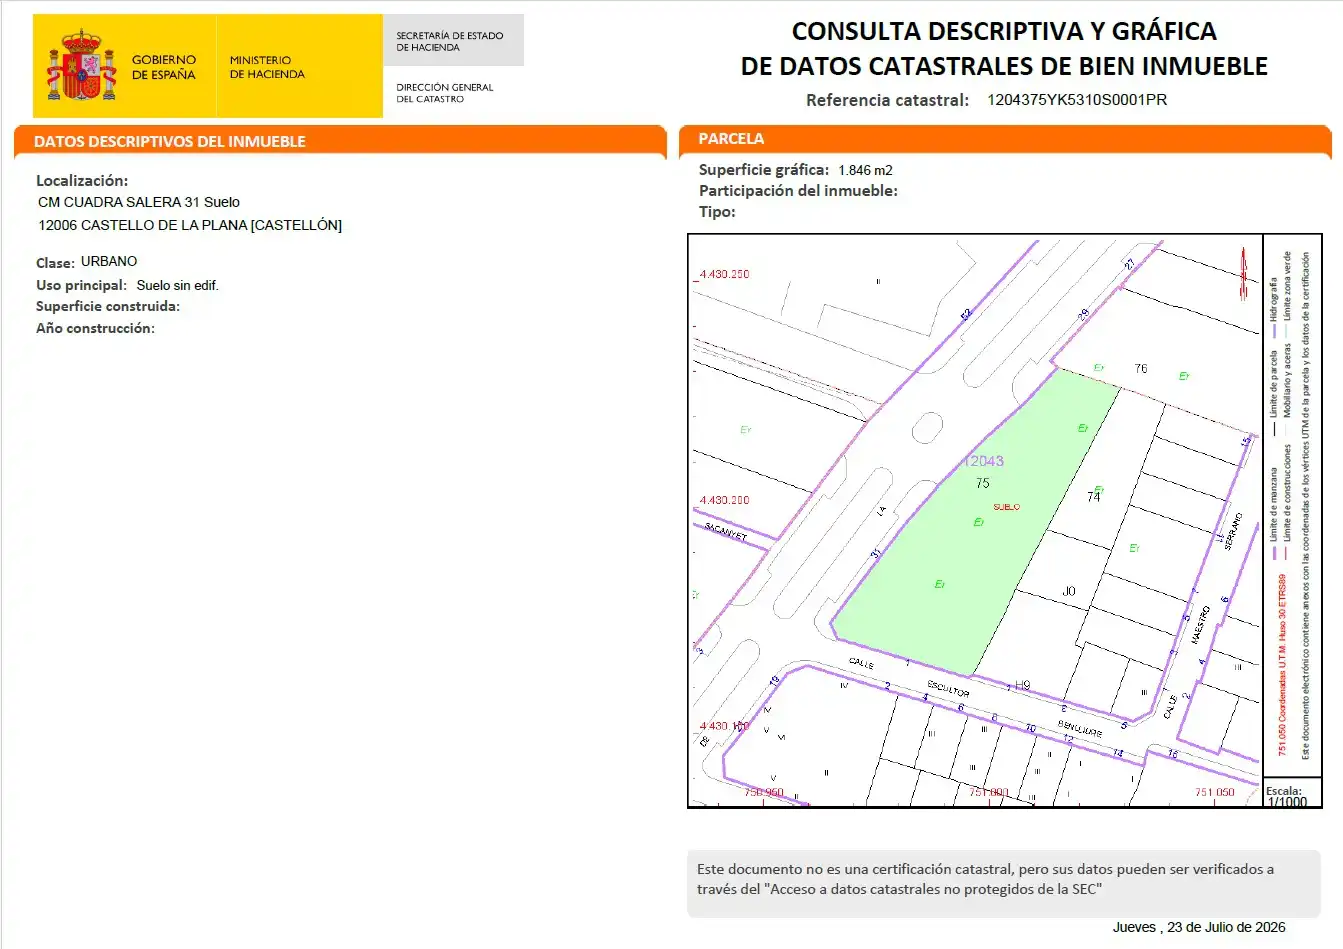Click the '4.430.200' coordinate label
This screenshot has width=1343, height=949.
pos(724,500)
